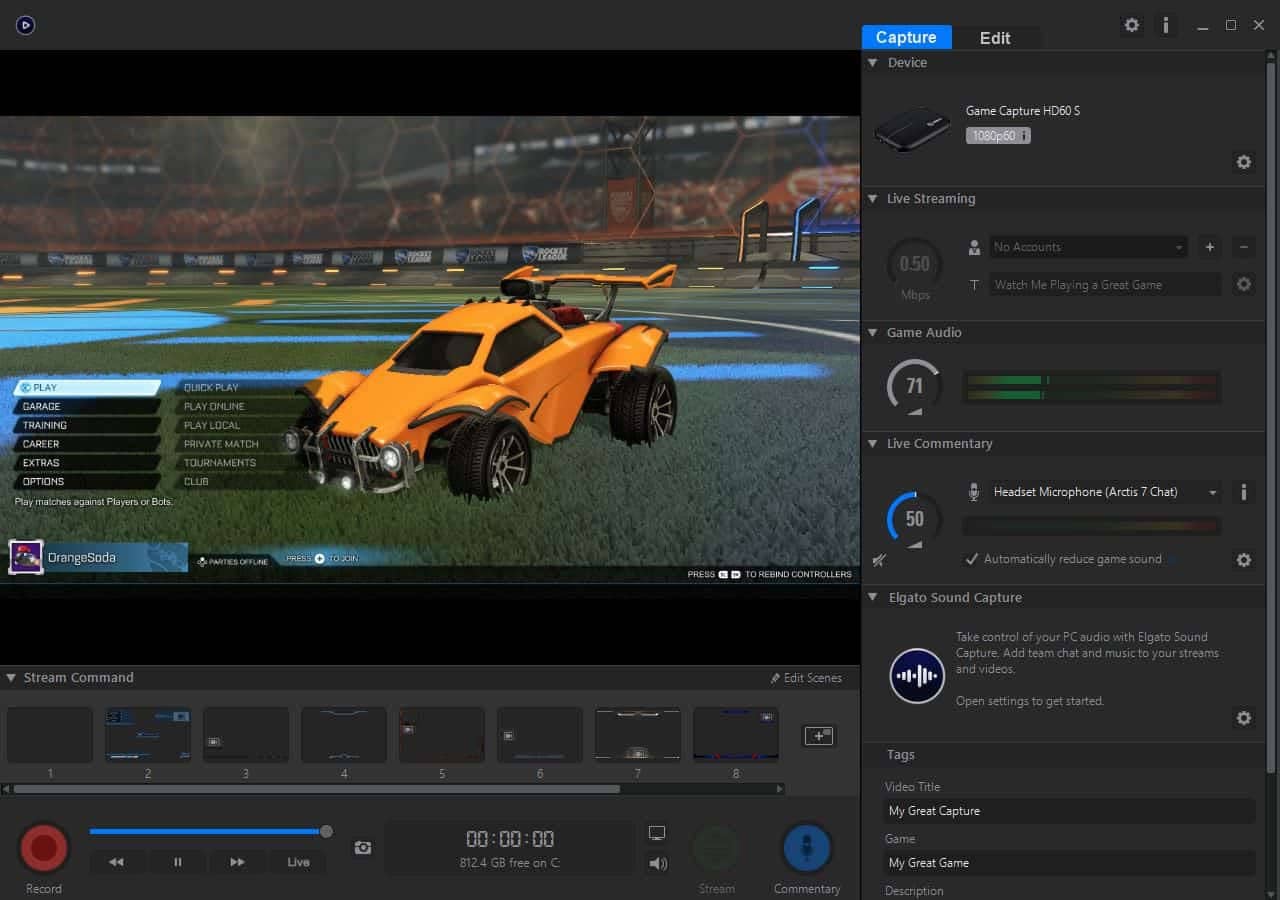Select scene thumbnail 3

coord(246,735)
